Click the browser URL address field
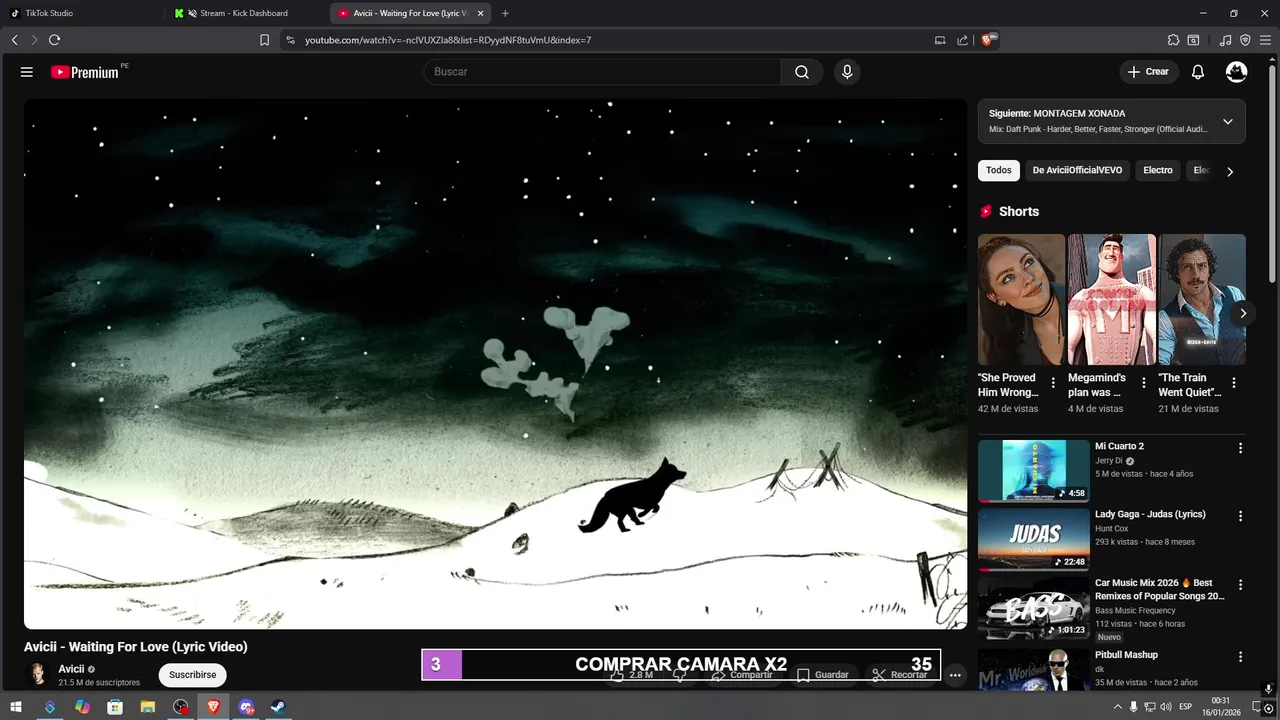Viewport: 1280px width, 720px height. click(x=610, y=40)
